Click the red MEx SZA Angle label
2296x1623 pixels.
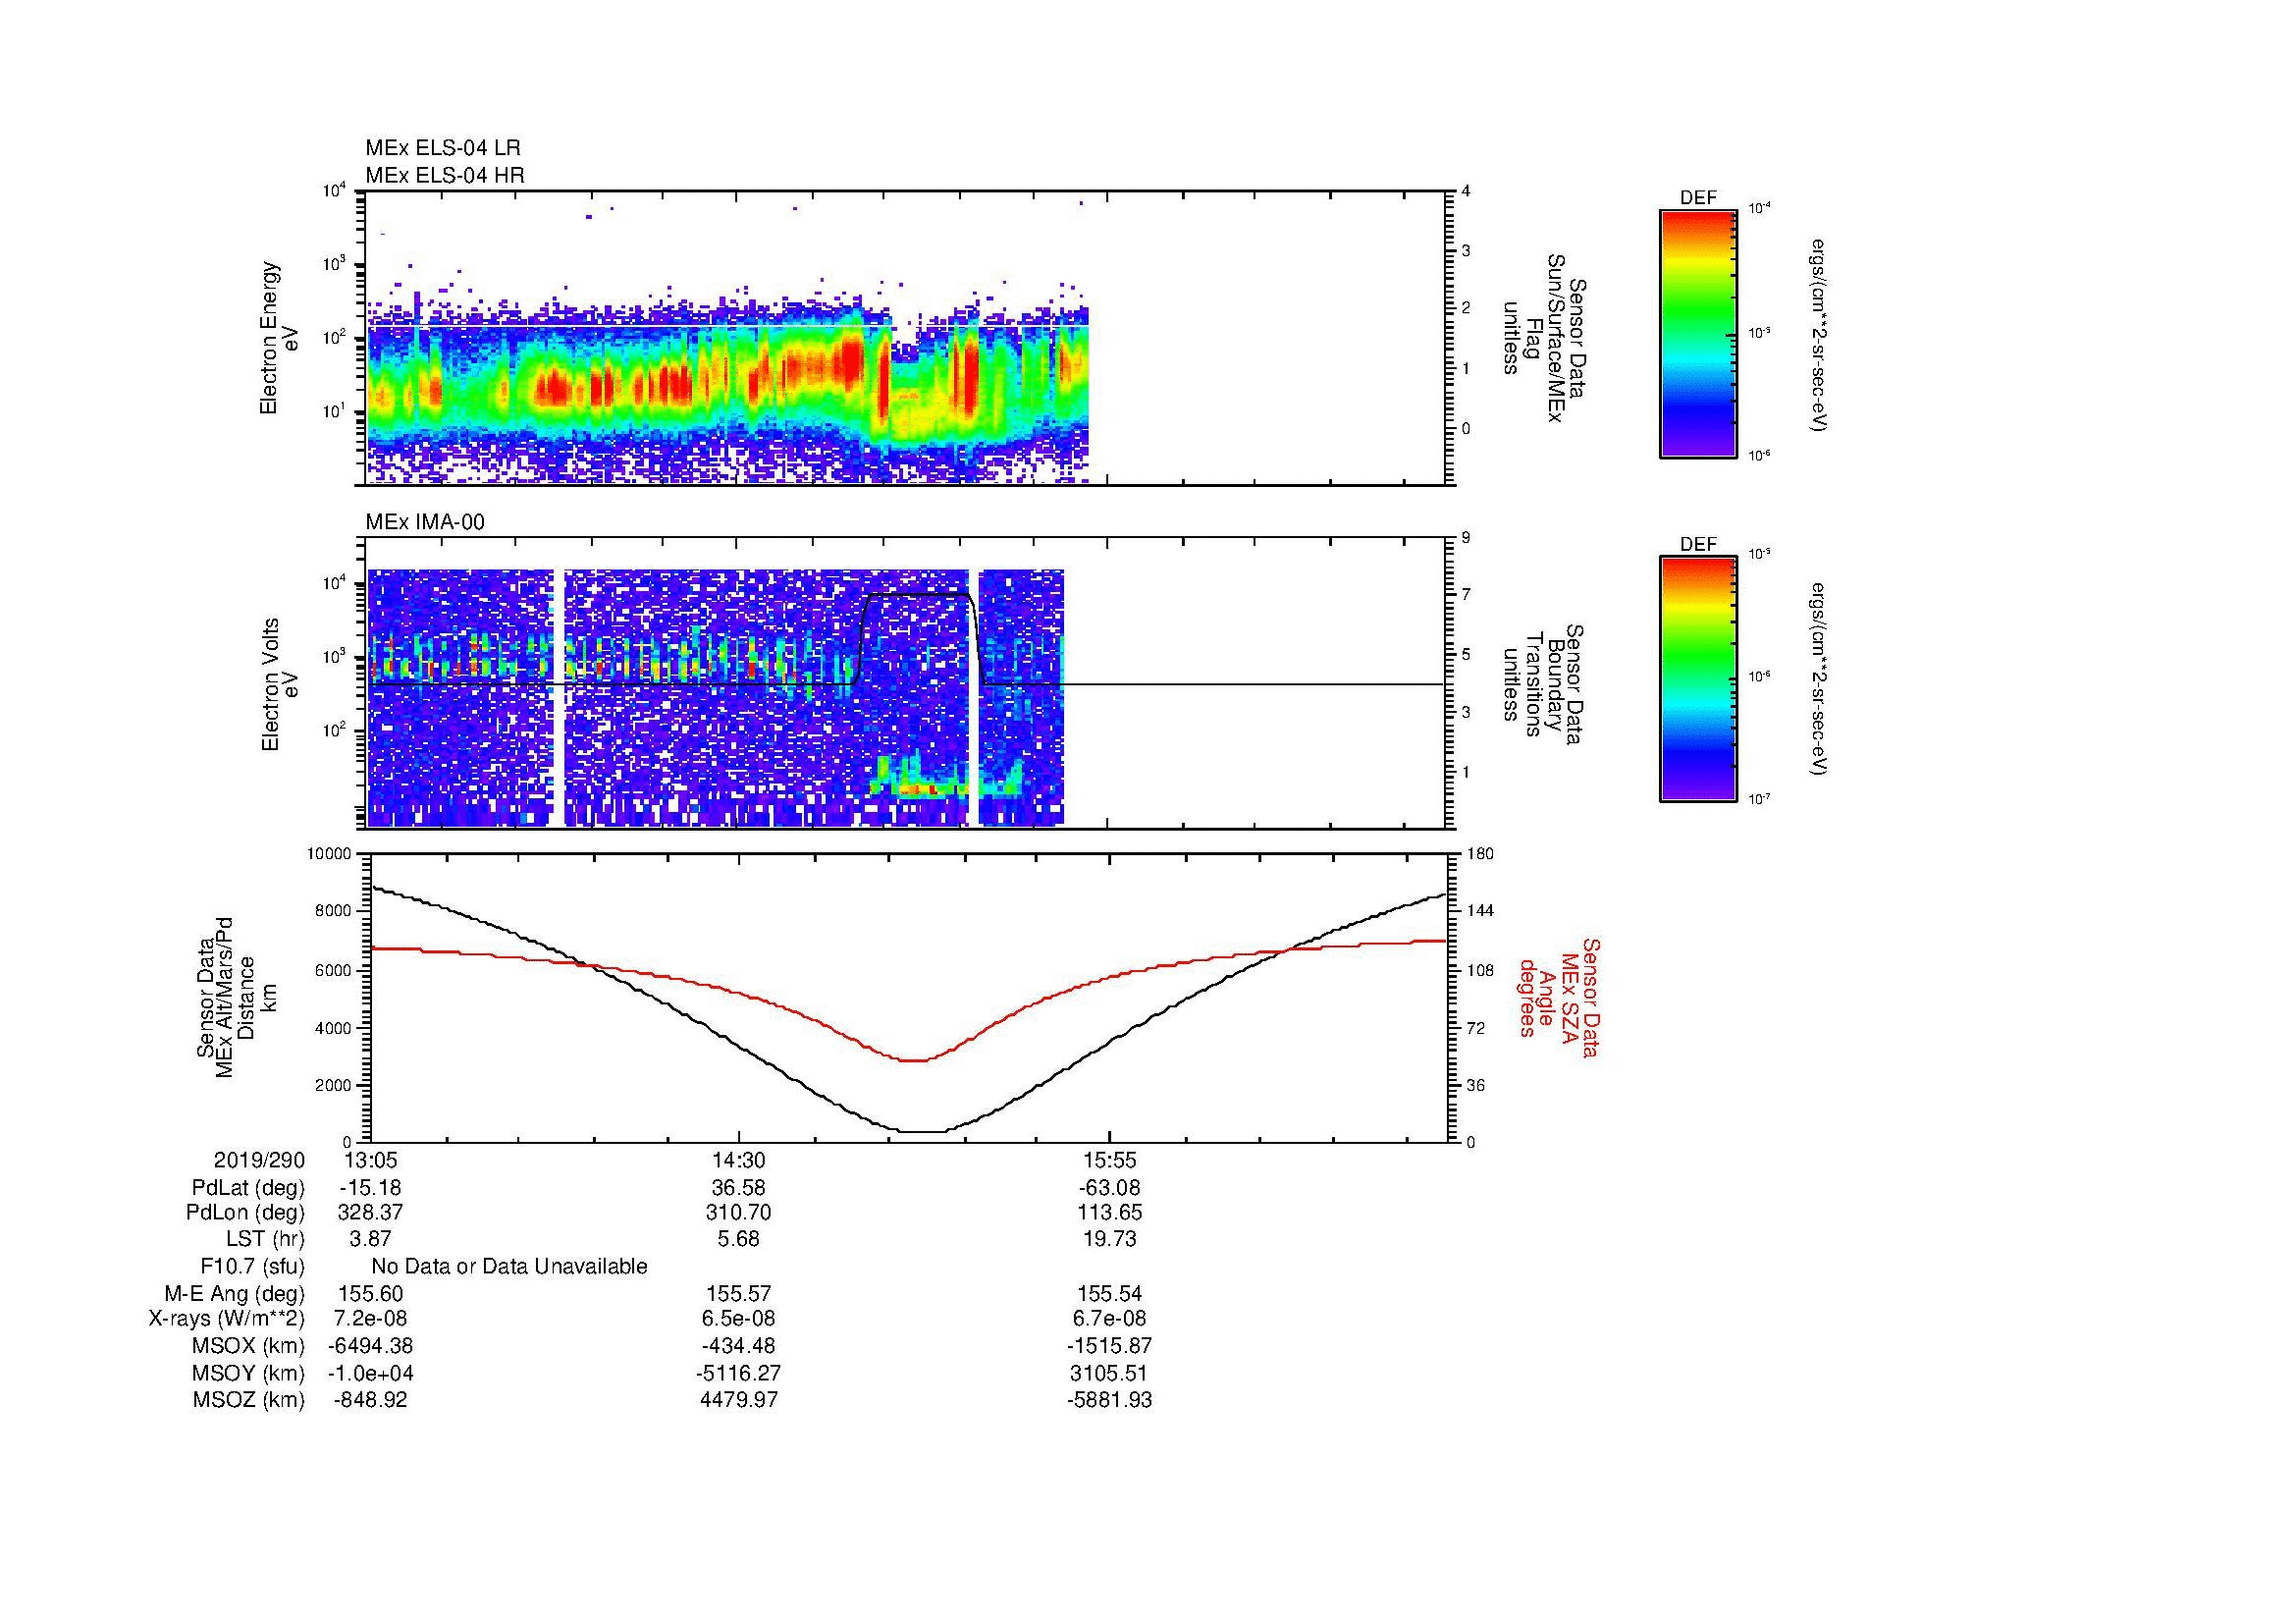tap(1558, 997)
